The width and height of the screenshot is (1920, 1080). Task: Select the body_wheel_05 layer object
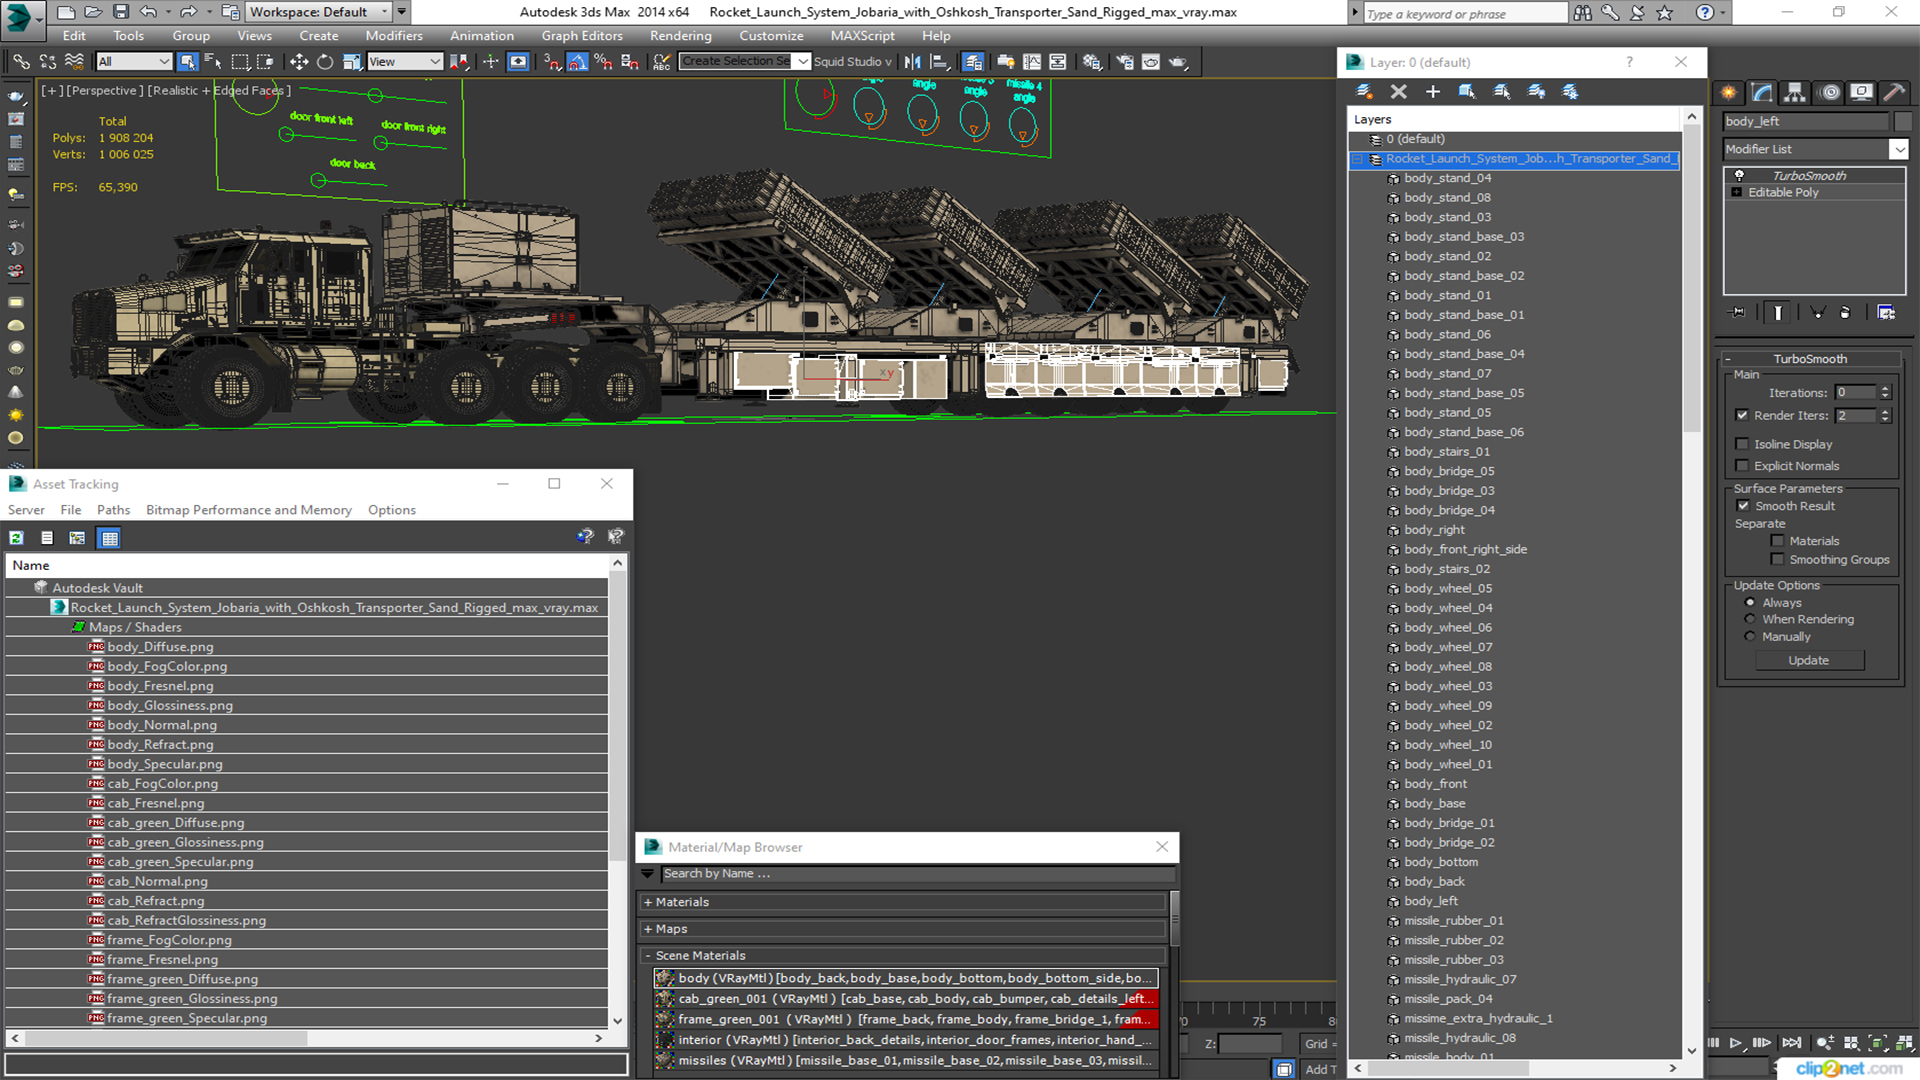(1448, 589)
